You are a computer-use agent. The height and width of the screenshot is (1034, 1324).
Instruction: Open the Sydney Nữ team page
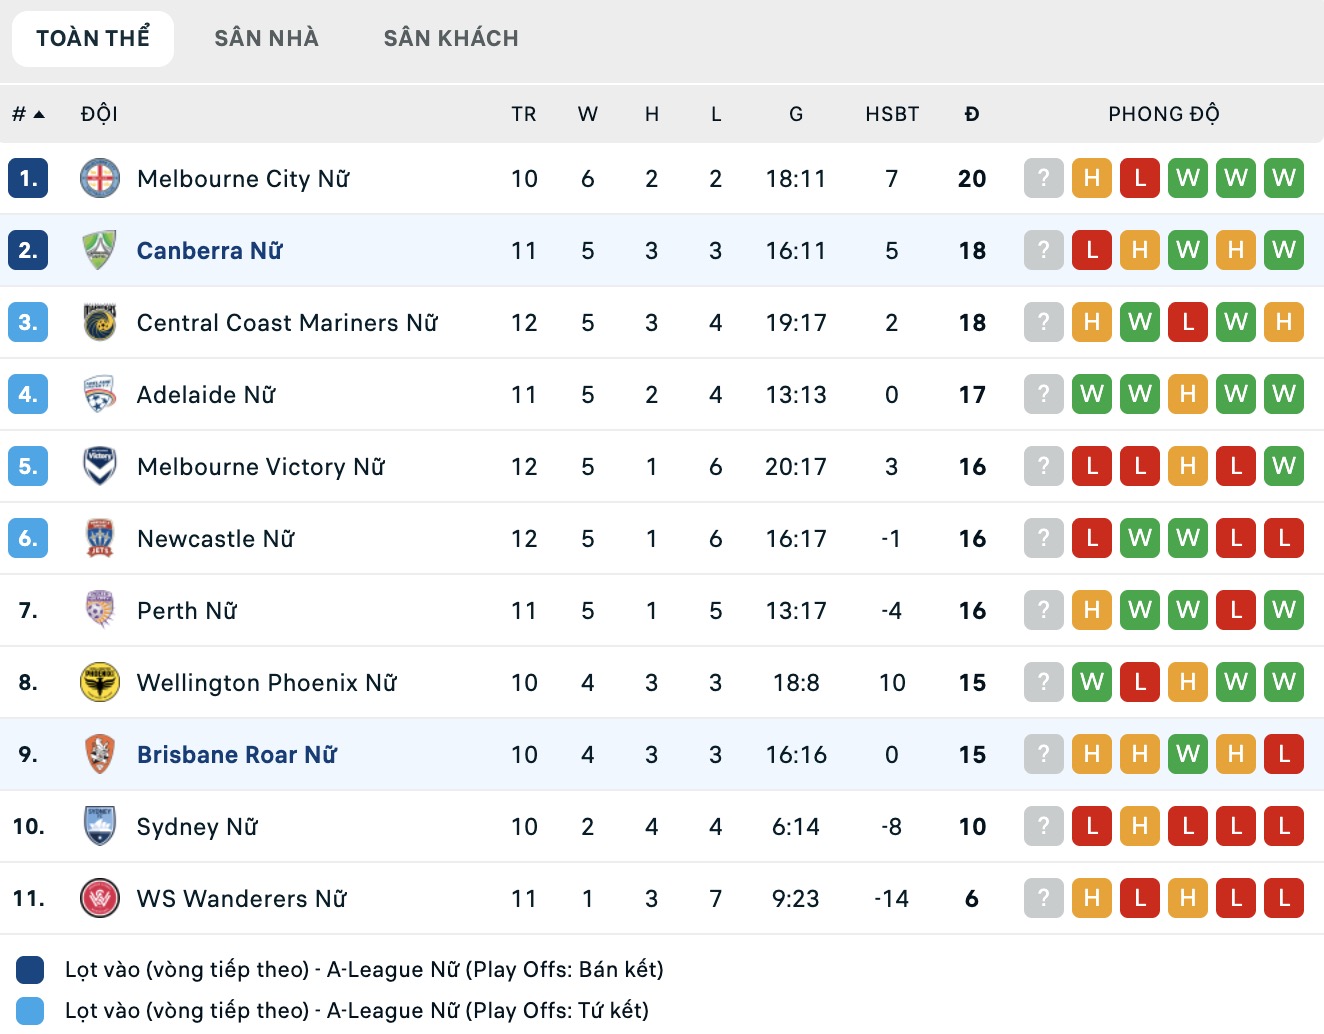(x=197, y=827)
